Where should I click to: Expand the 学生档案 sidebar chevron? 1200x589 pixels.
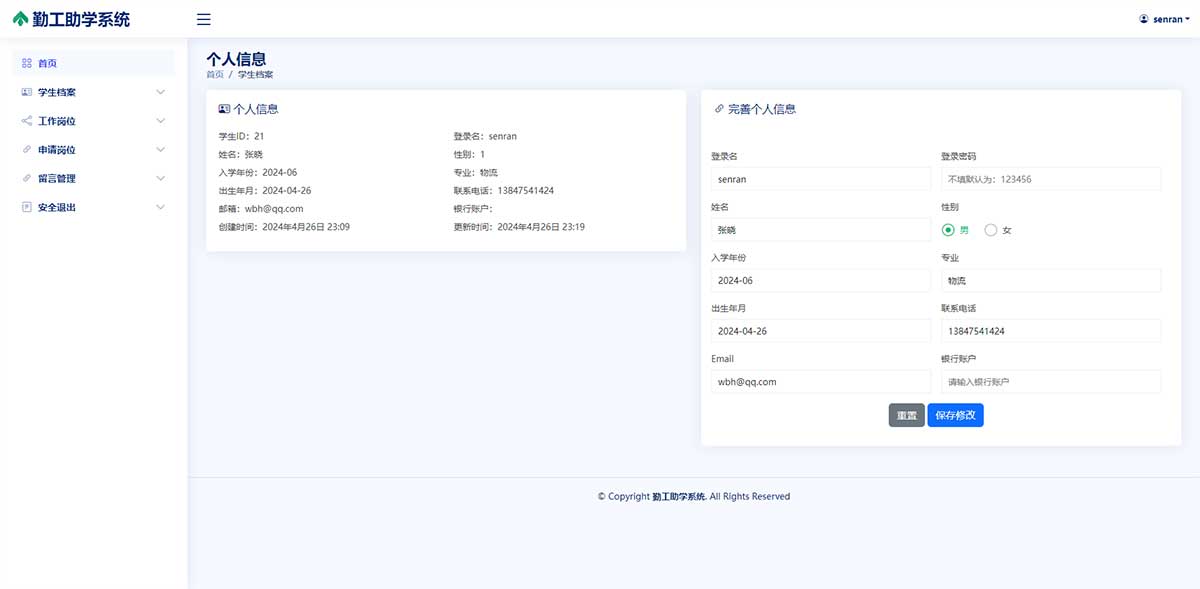coord(161,92)
